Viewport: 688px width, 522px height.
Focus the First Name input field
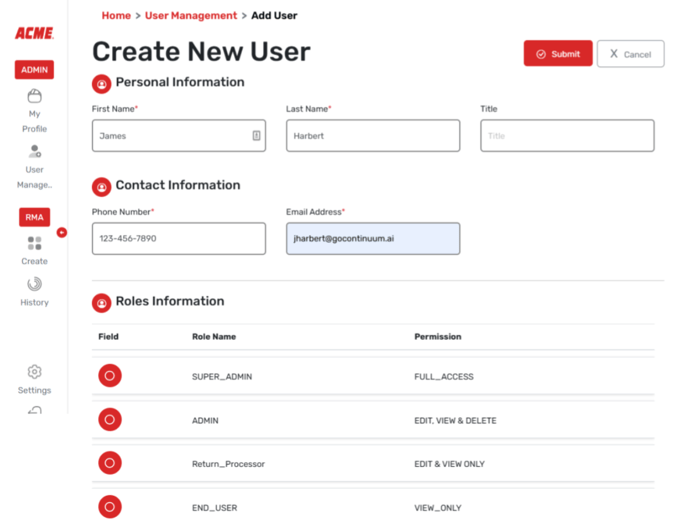tap(179, 136)
